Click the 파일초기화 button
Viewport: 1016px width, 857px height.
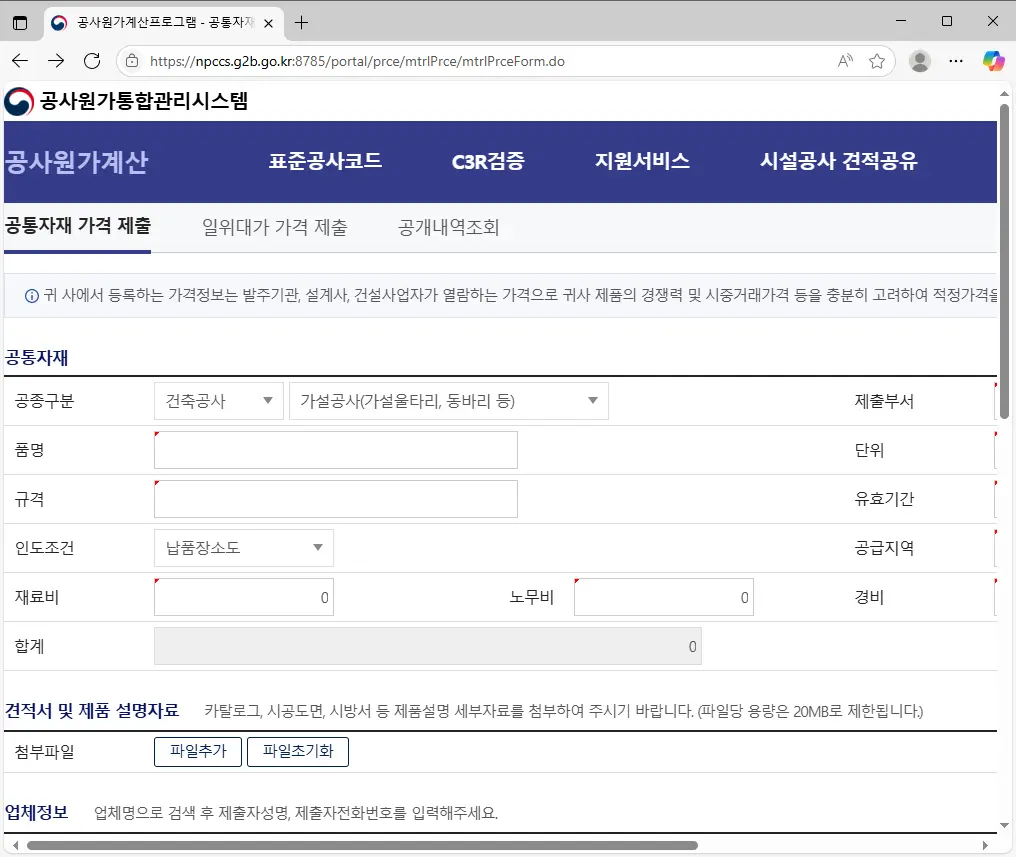[298, 751]
